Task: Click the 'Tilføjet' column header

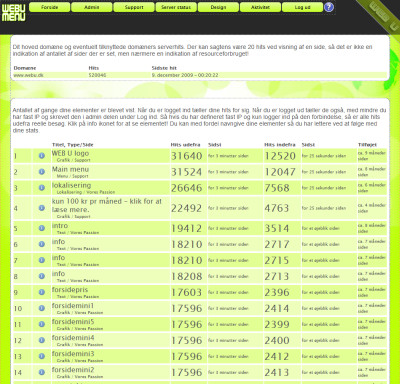Action: click(x=367, y=145)
